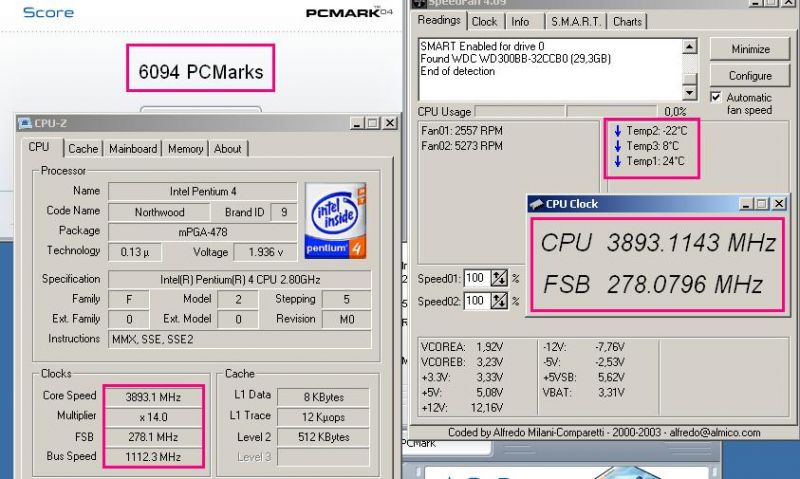Viewport: 800px width, 479px height.
Task: Click the Code Name Northwood field
Action: [159, 212]
